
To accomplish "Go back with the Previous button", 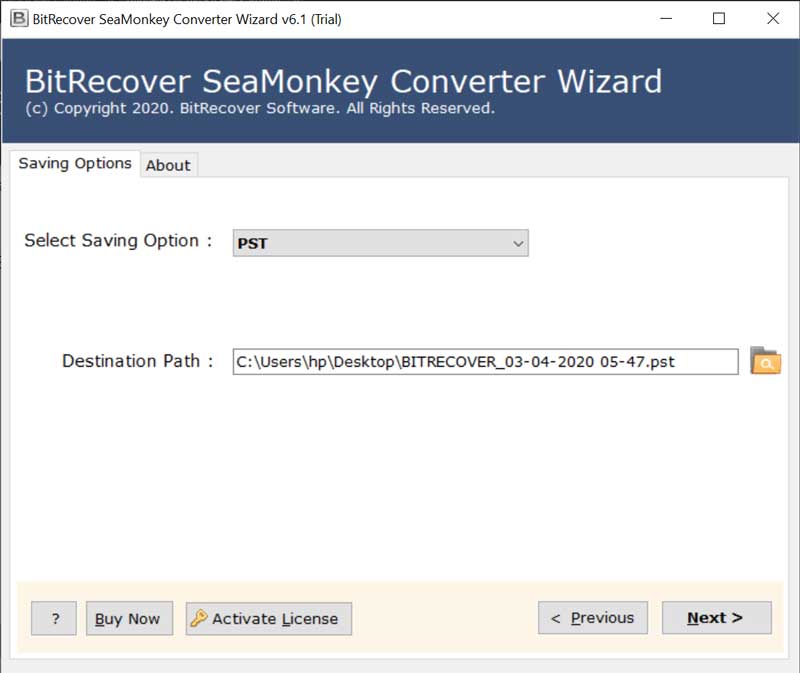I will (593, 618).
